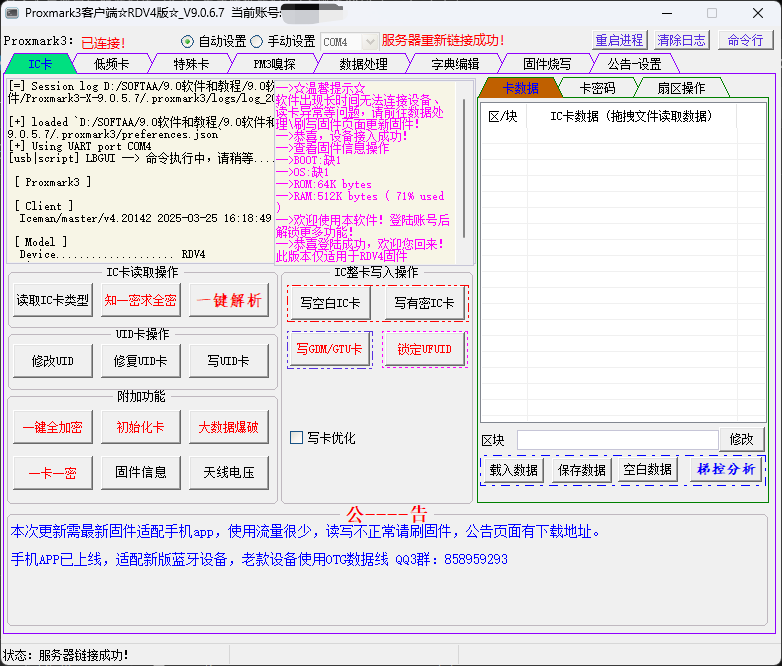
Task: Switch to the 低频卡 tab
Action: [112, 64]
